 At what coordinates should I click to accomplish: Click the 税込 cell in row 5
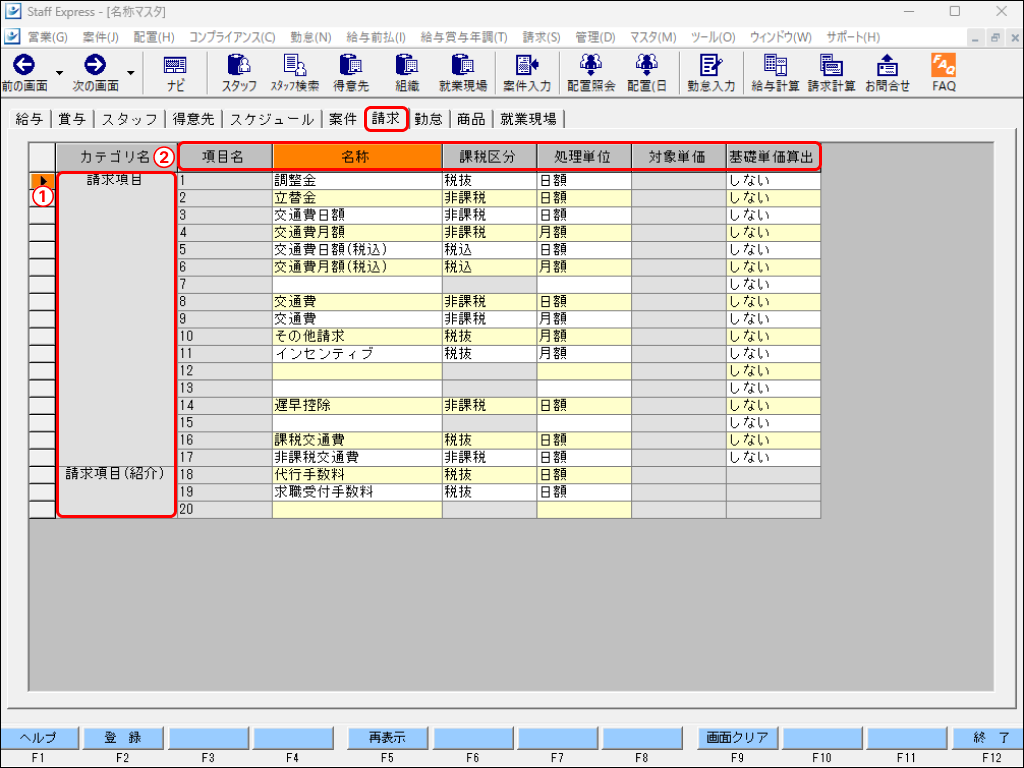(489, 249)
